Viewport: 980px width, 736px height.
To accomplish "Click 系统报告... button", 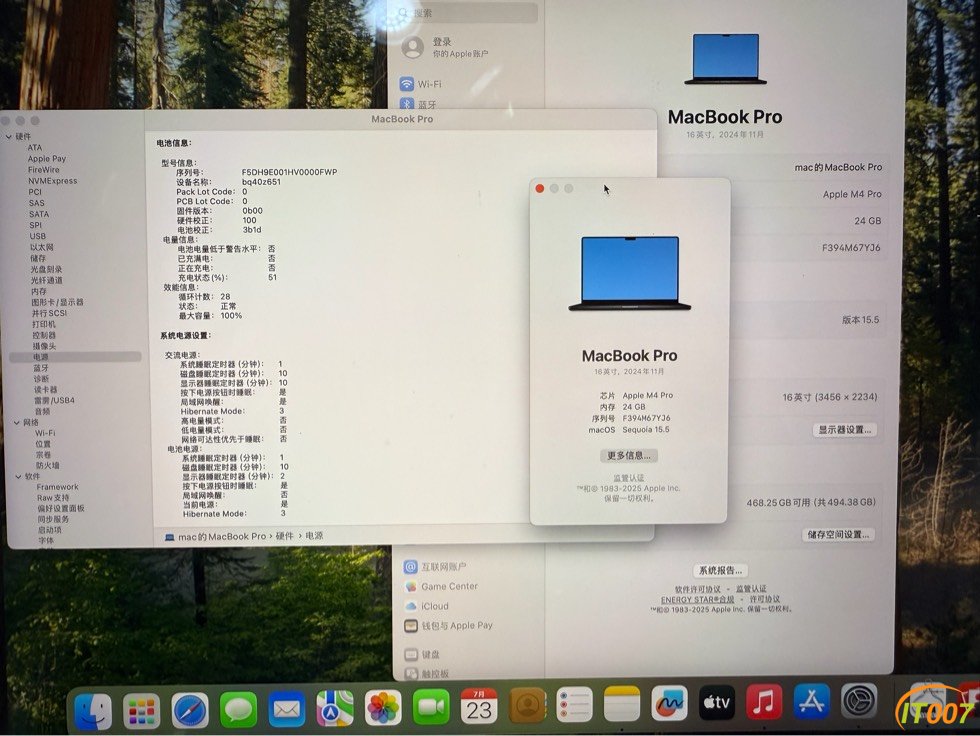I will pyautogui.click(x=720, y=570).
